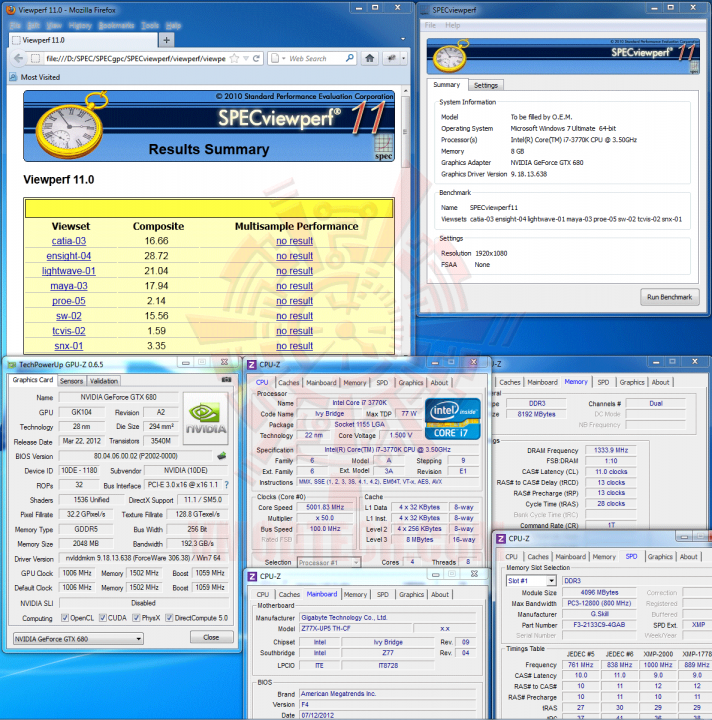Open the address bar history dropdown arrow

pos(246,58)
